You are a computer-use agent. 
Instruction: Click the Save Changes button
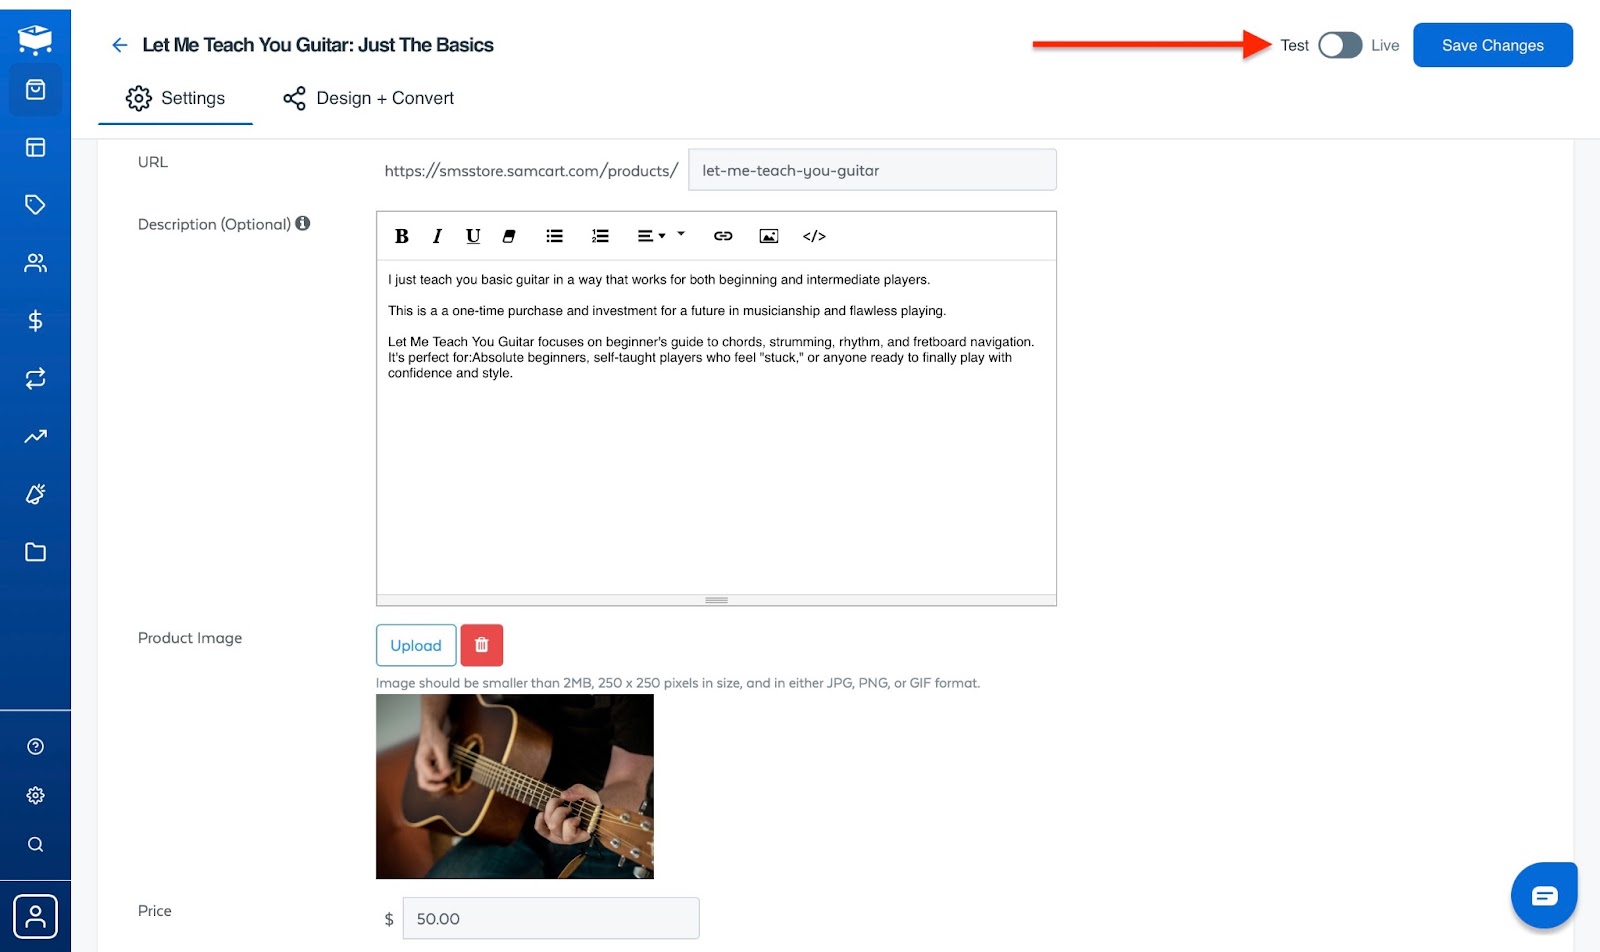[1492, 45]
